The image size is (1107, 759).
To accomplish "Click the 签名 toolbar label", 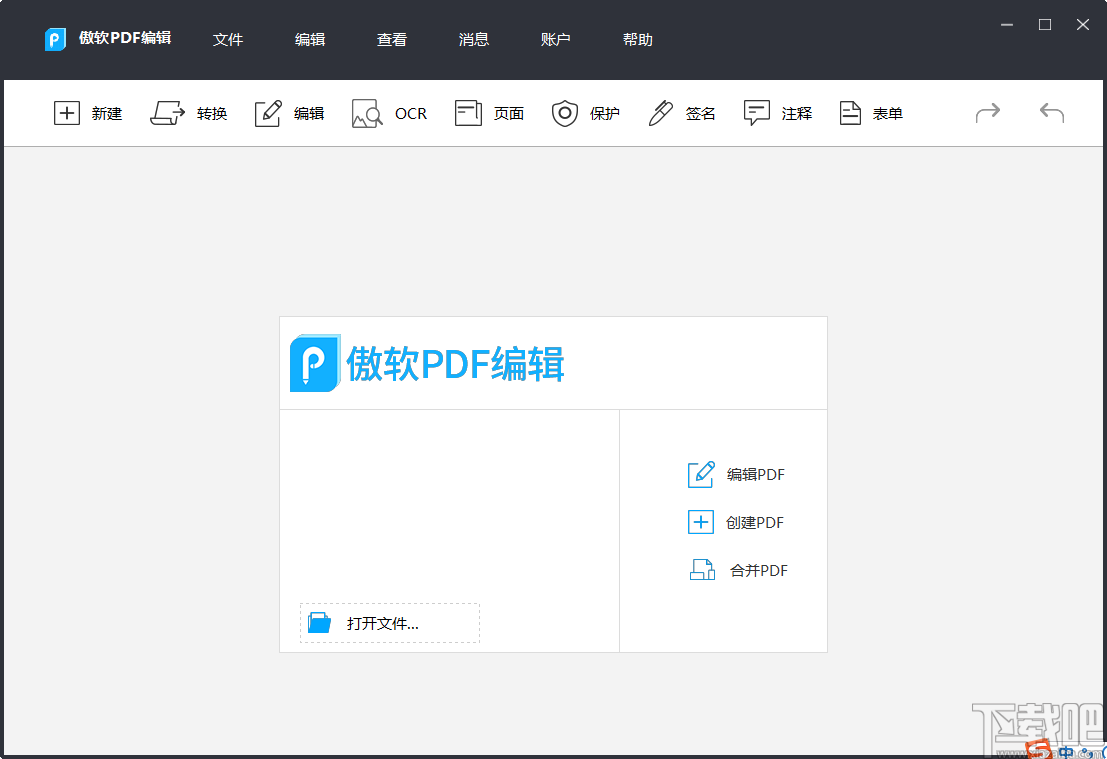I will coord(700,114).
